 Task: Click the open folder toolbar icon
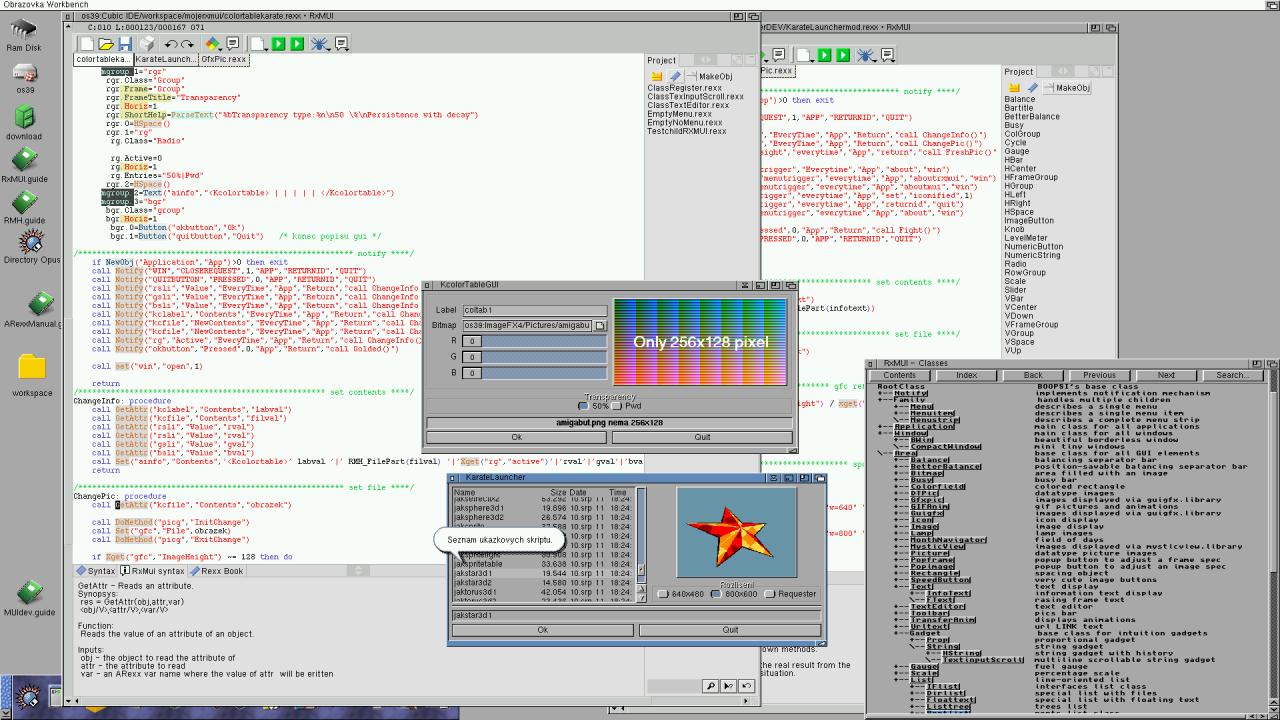(x=106, y=44)
